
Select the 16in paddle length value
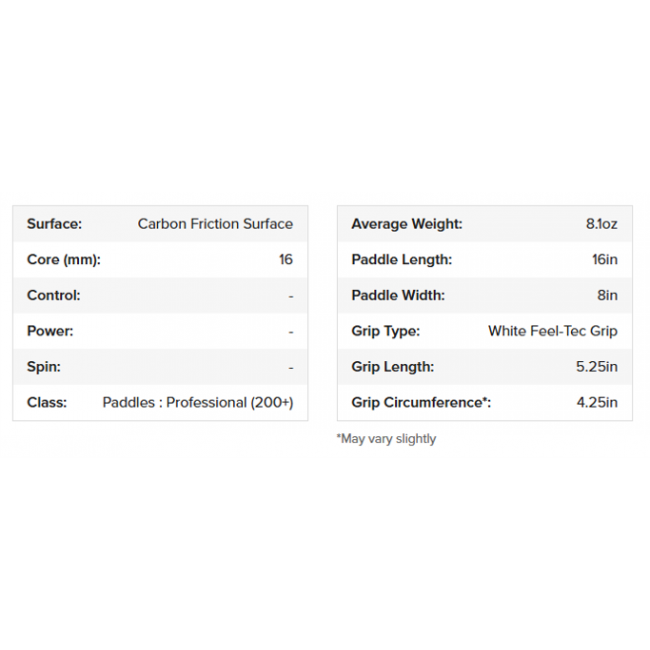pos(605,260)
